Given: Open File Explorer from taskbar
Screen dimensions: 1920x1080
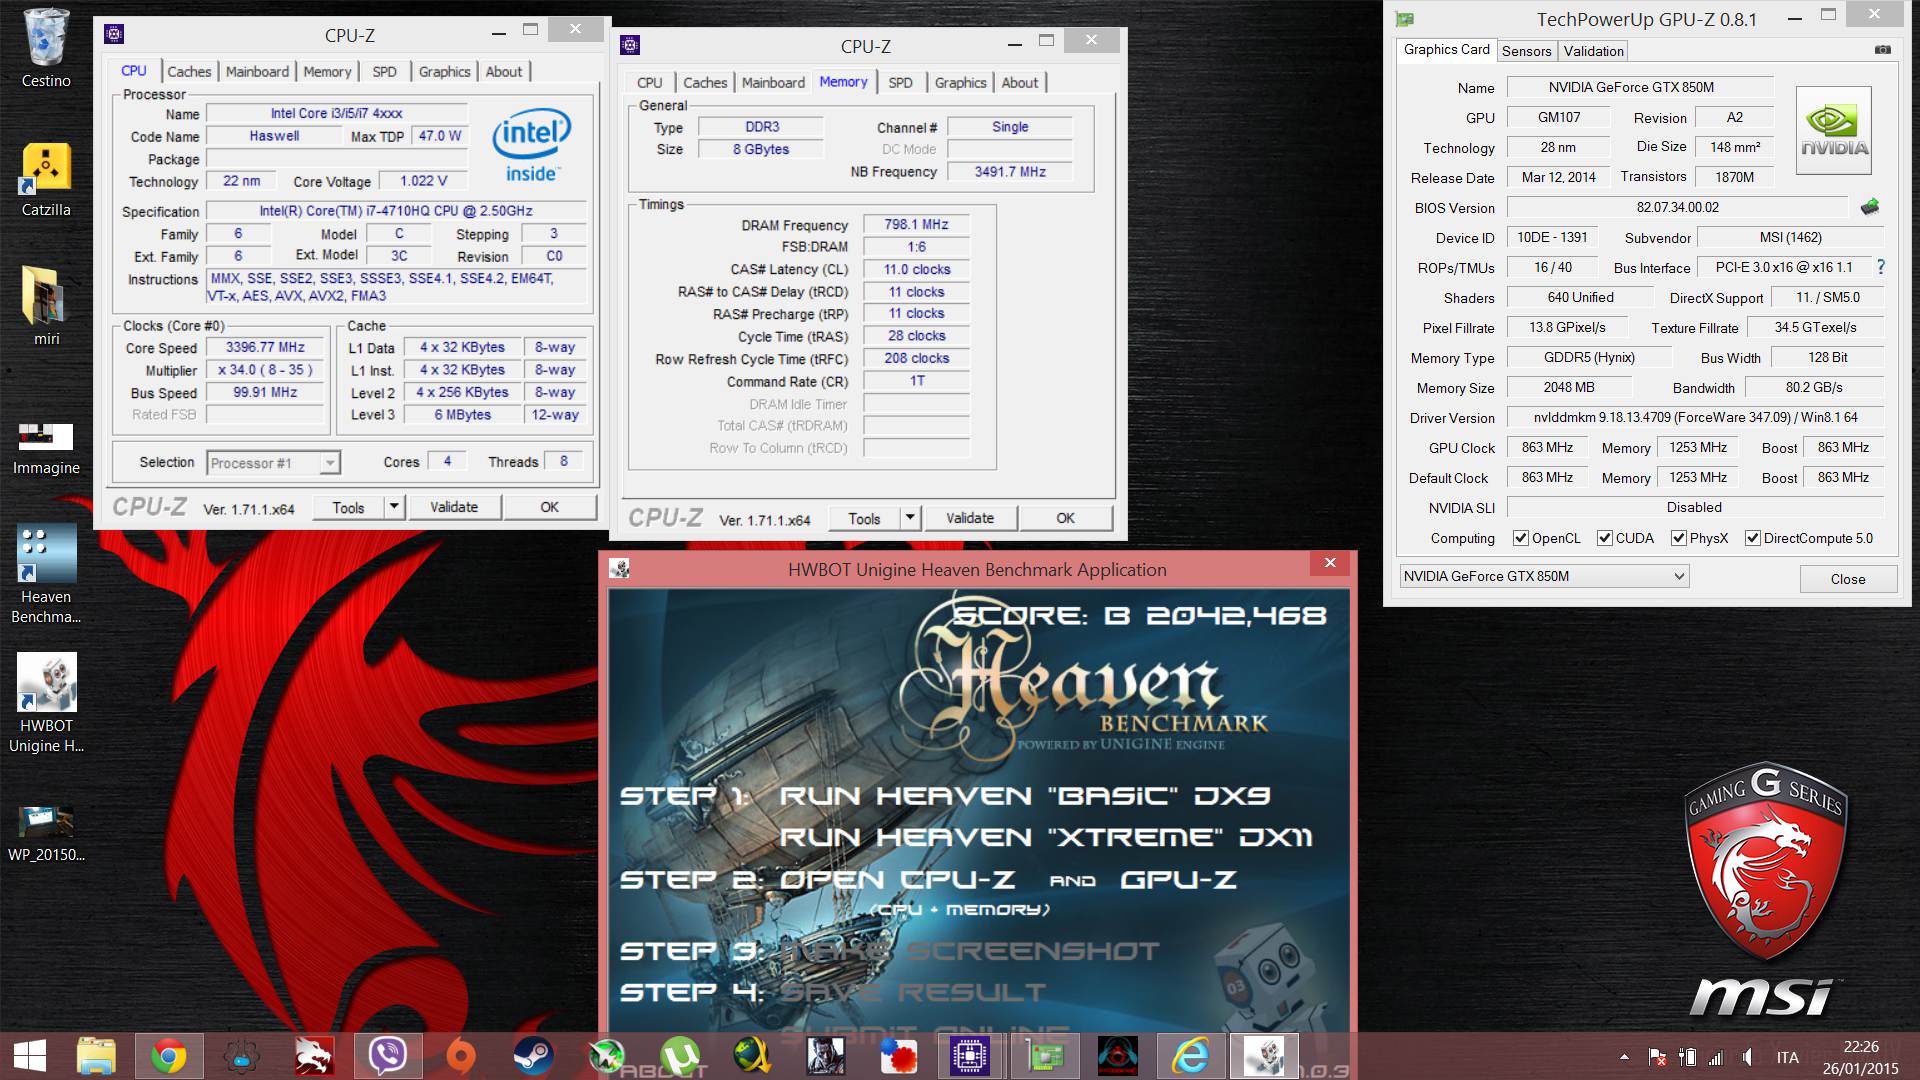Looking at the screenshot, I should pyautogui.click(x=97, y=1056).
